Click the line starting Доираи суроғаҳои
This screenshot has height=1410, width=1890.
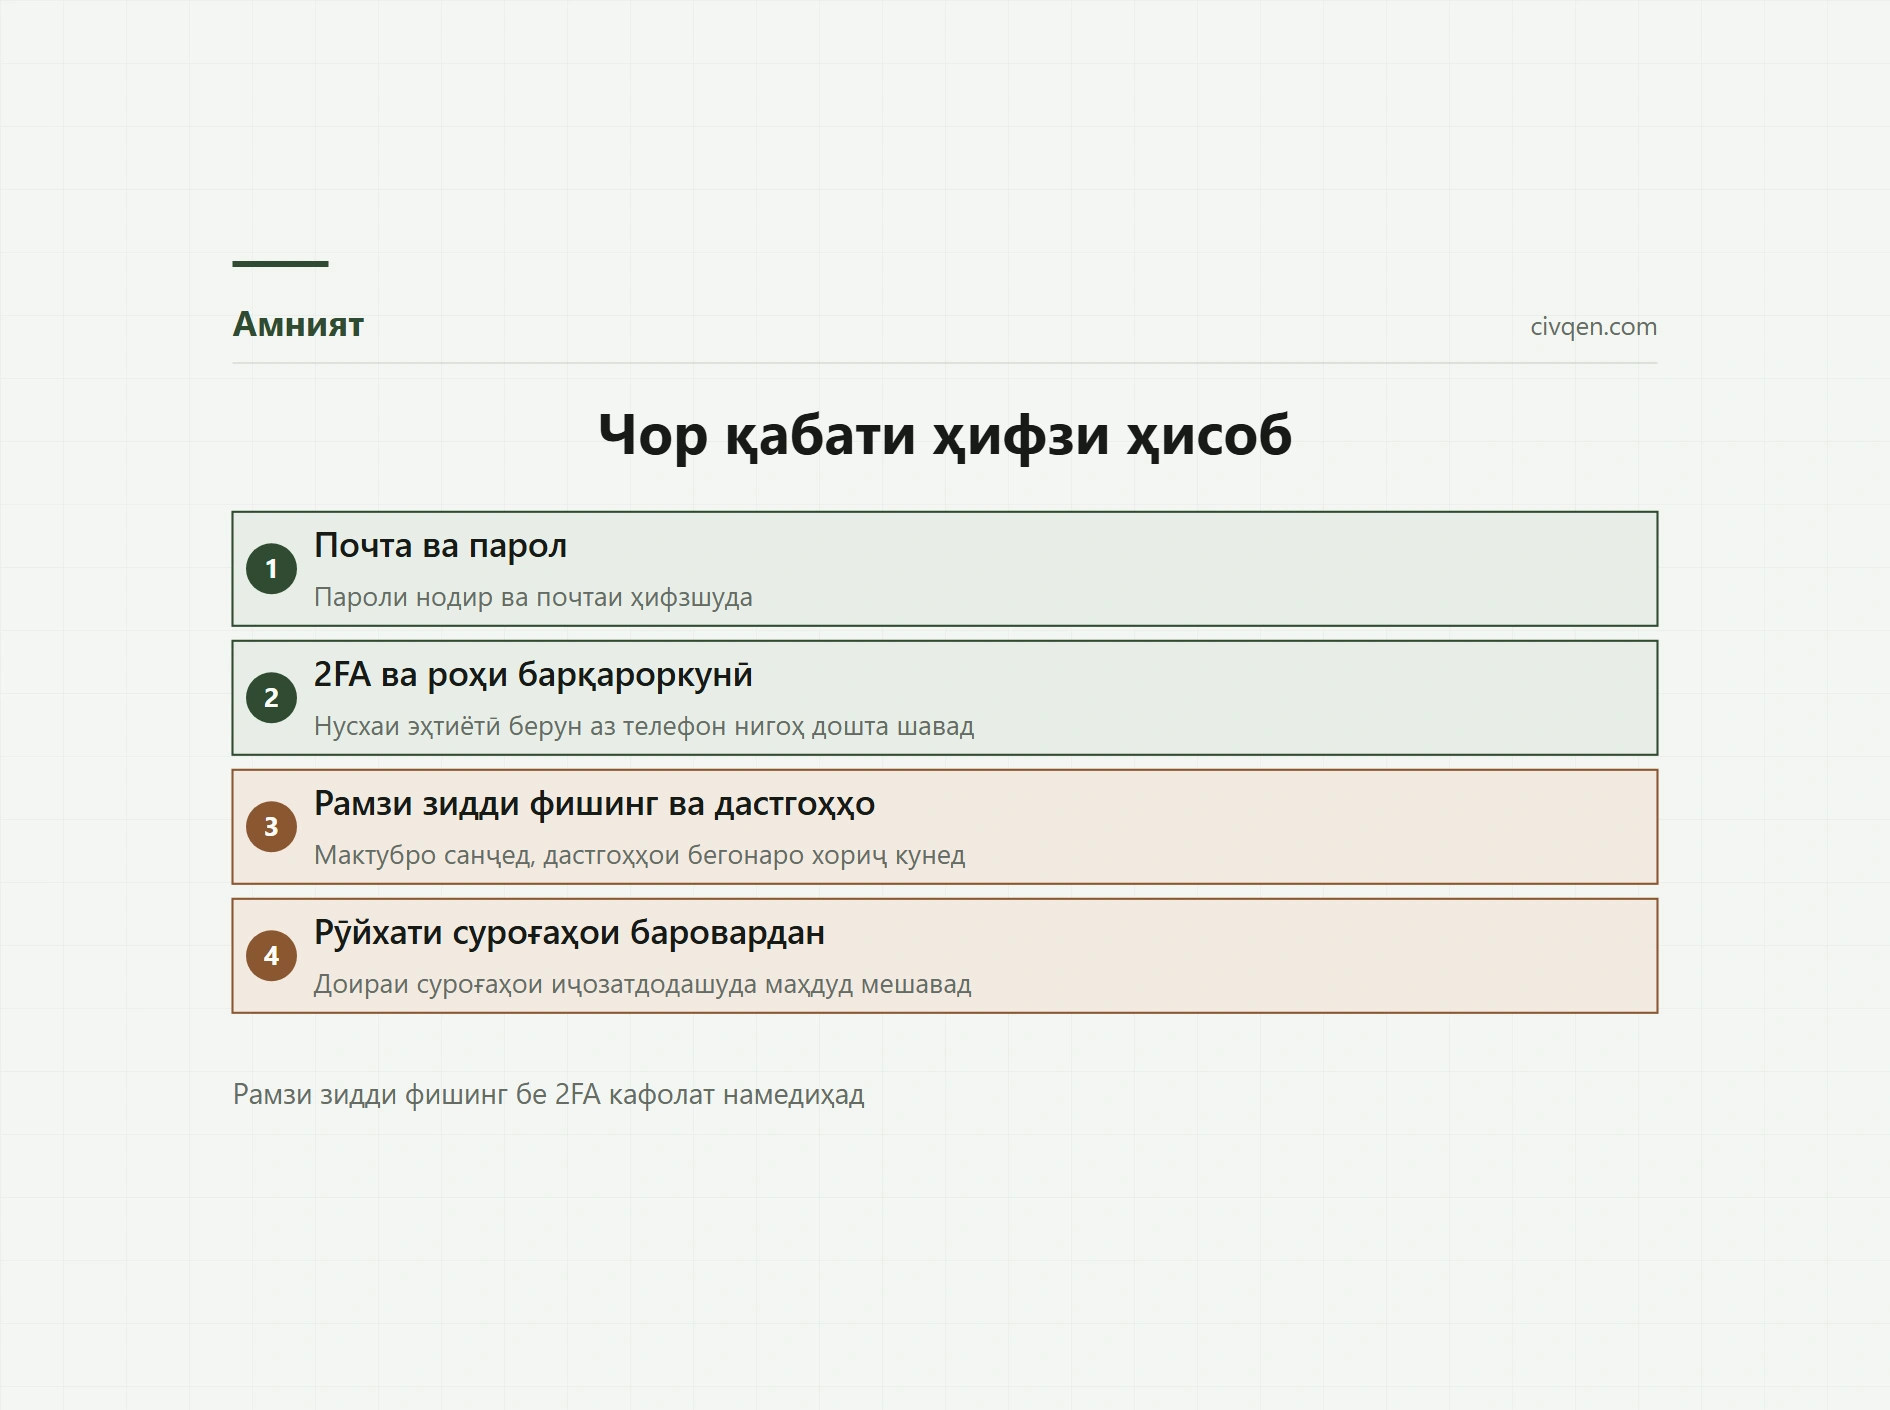point(643,984)
